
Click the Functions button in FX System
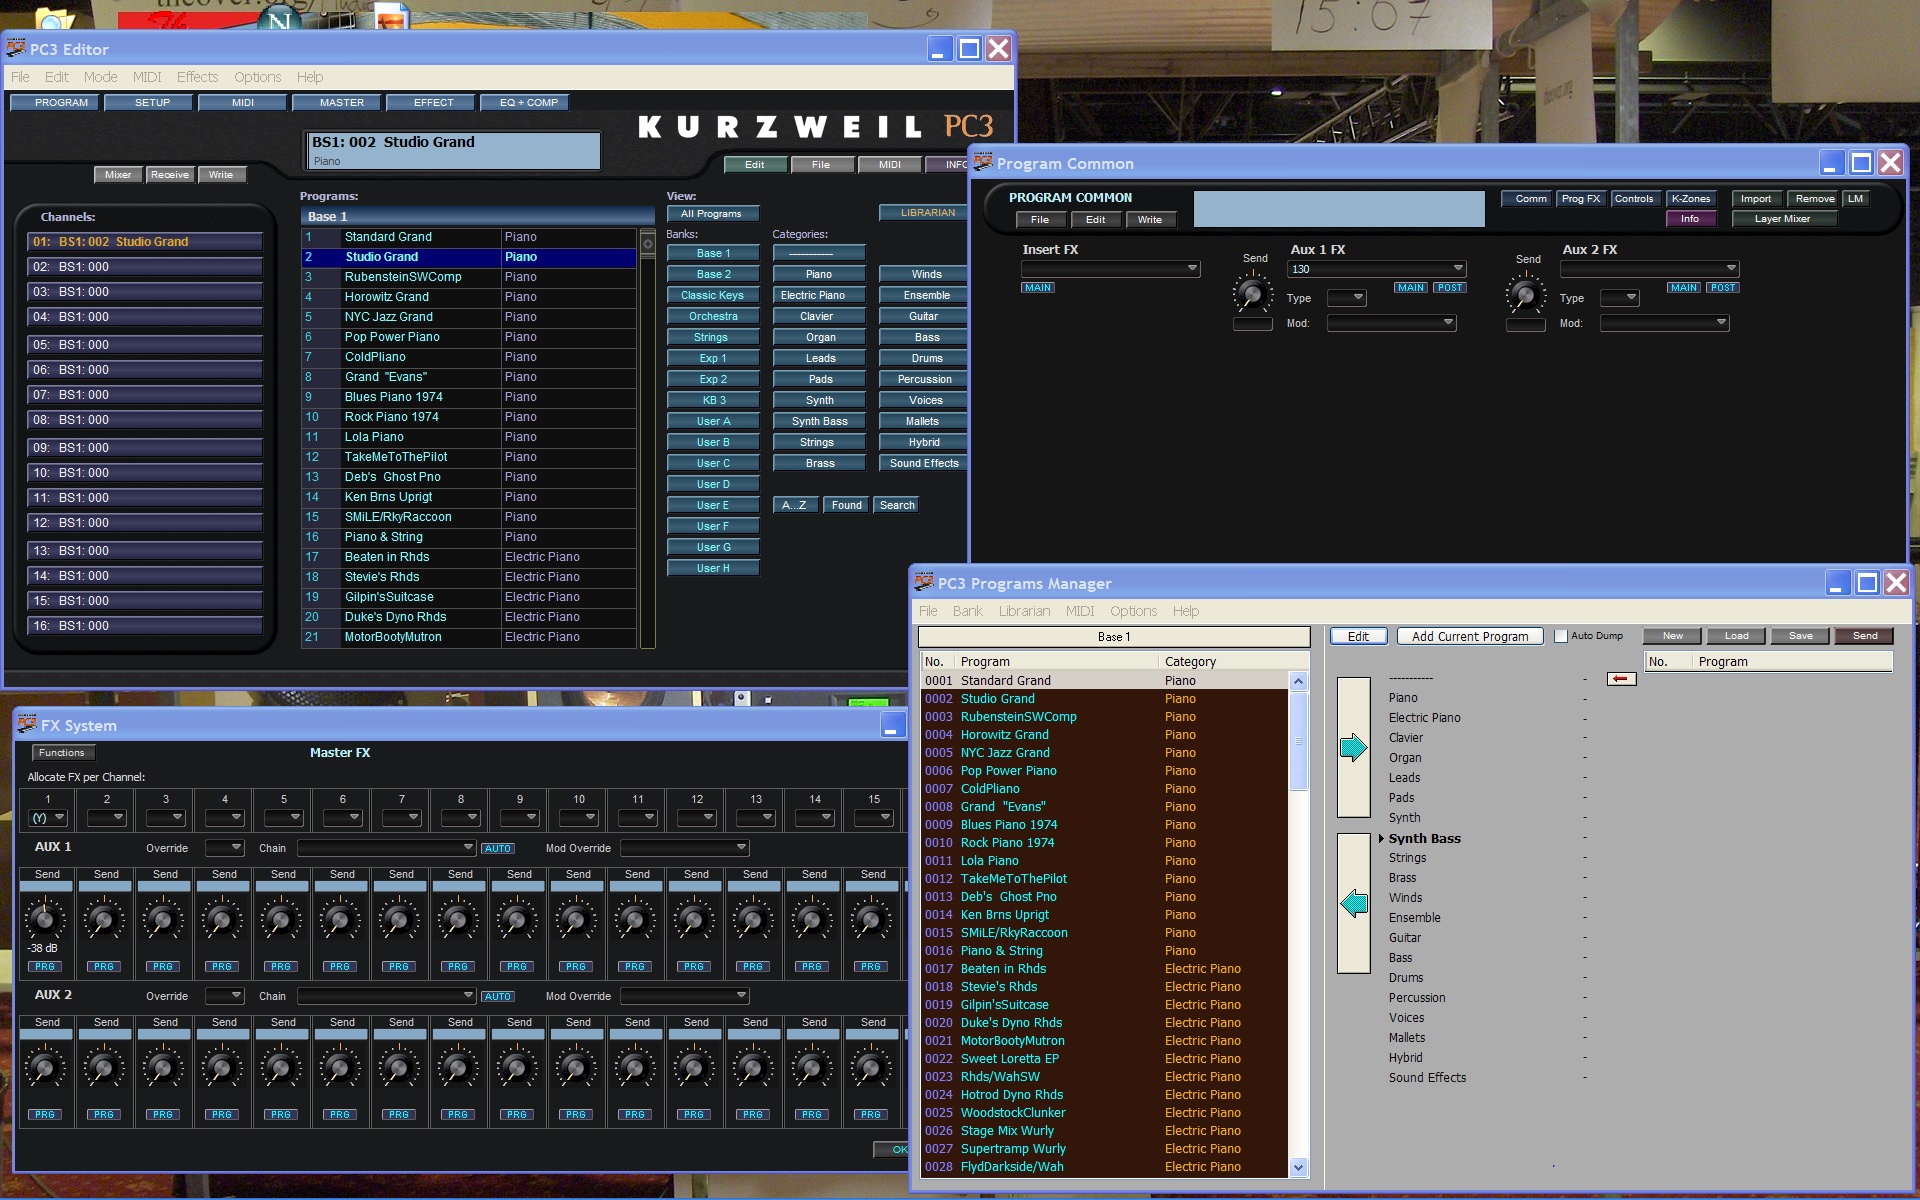(x=62, y=753)
